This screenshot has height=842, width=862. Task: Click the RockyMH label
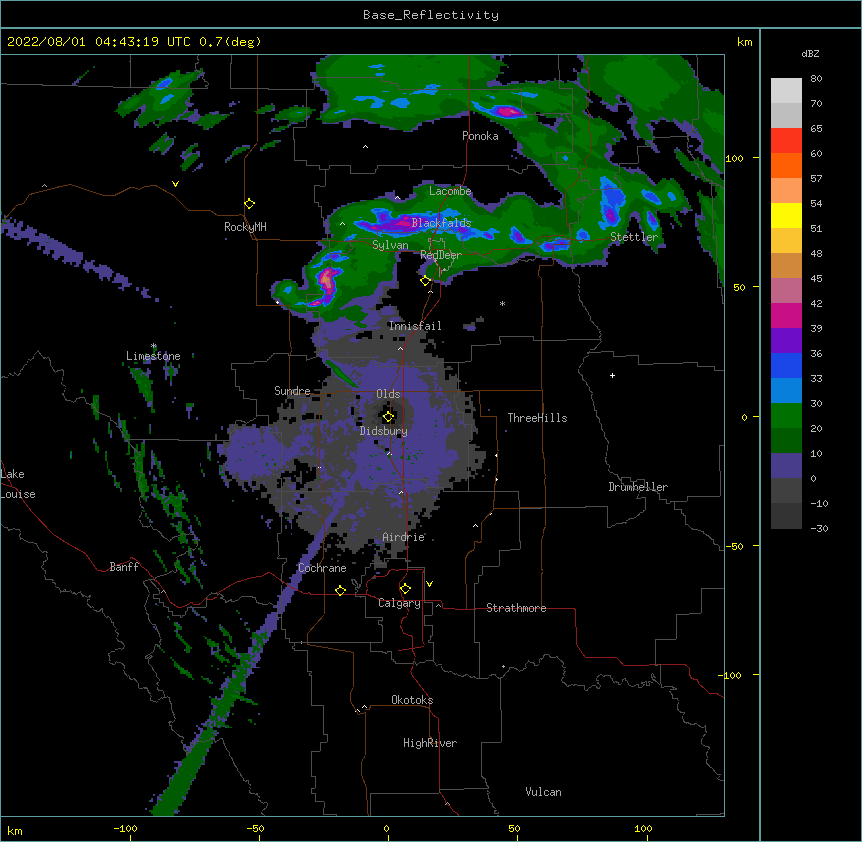[245, 227]
